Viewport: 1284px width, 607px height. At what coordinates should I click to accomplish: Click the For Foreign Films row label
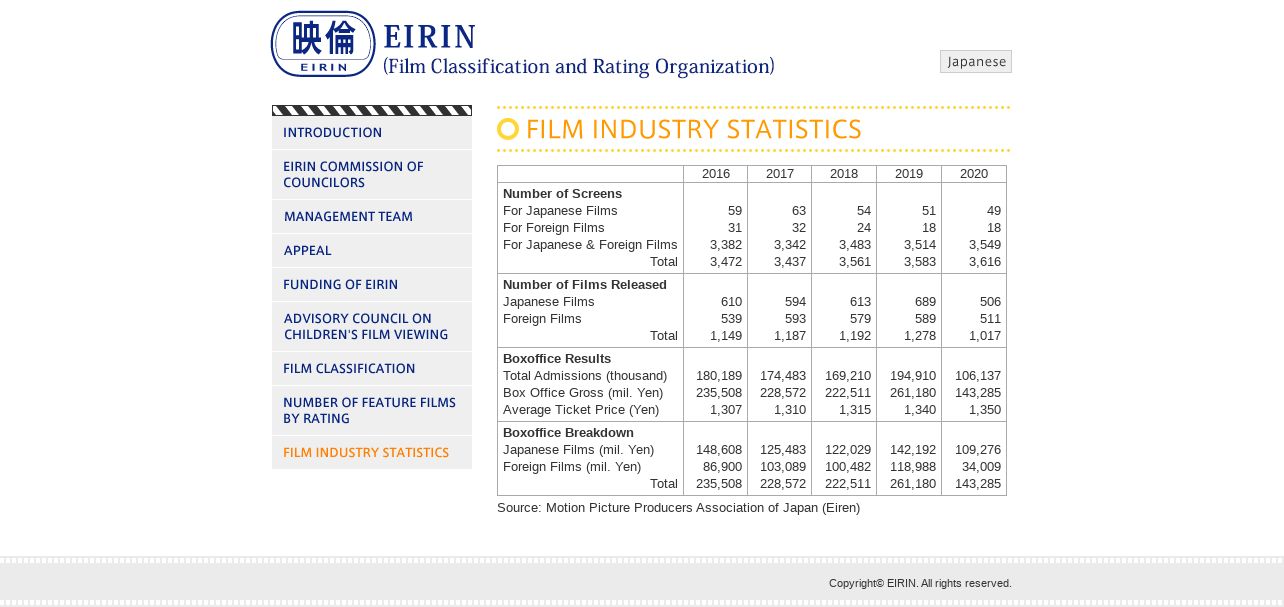click(554, 228)
